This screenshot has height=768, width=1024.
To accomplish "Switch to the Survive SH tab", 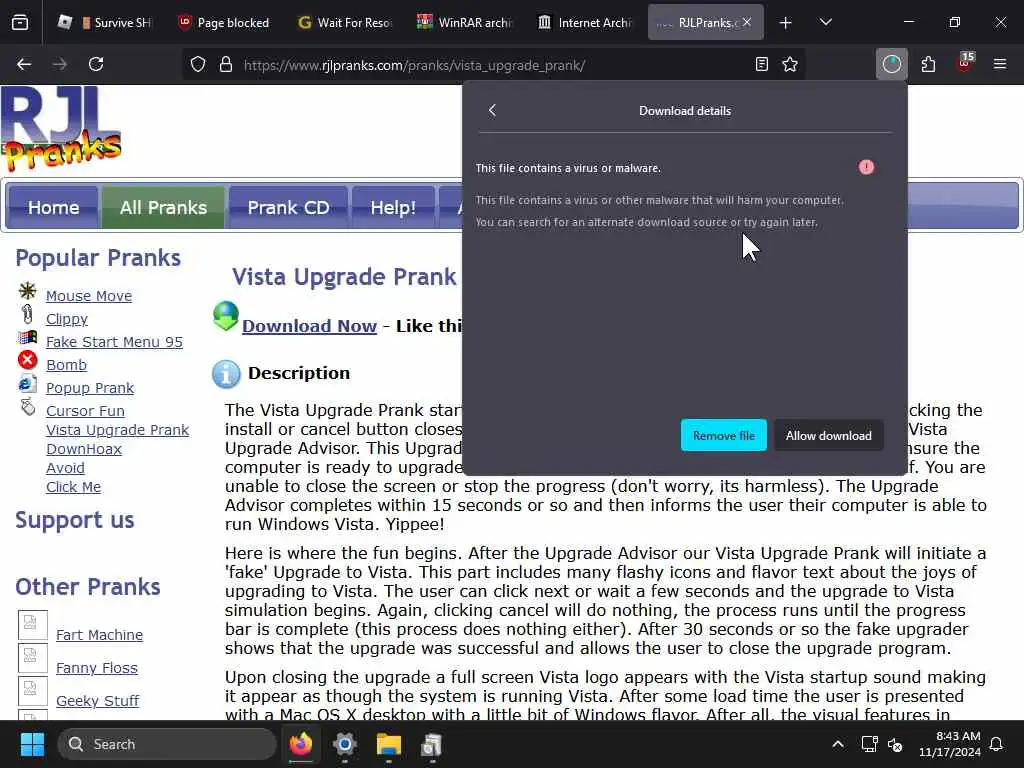I will [x=104, y=23].
